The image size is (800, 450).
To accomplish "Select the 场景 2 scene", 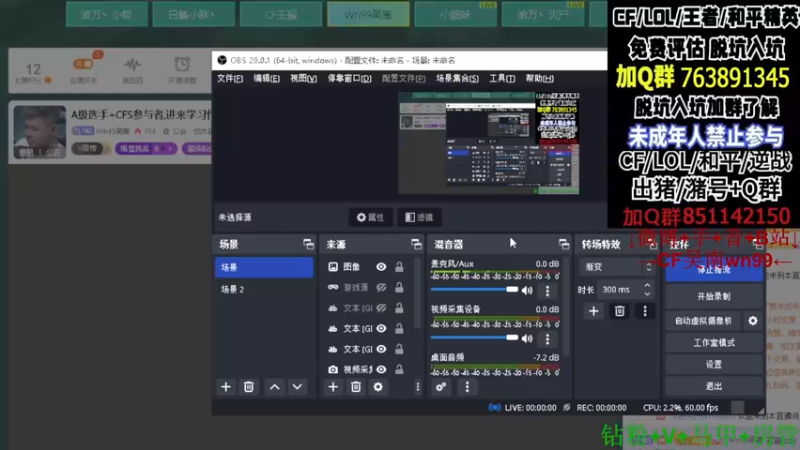I will coord(264,289).
